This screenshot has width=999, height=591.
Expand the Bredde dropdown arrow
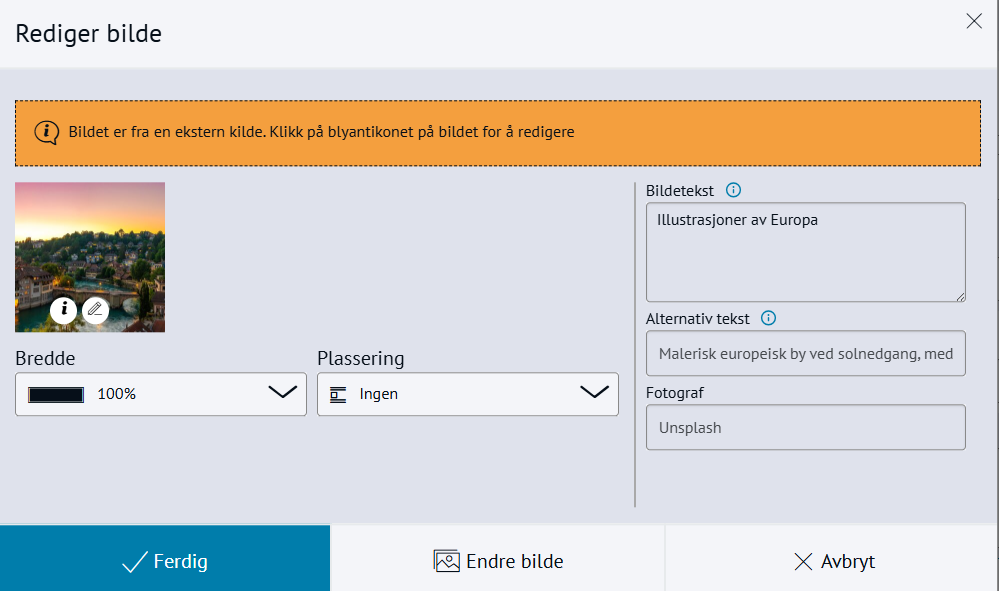point(283,393)
